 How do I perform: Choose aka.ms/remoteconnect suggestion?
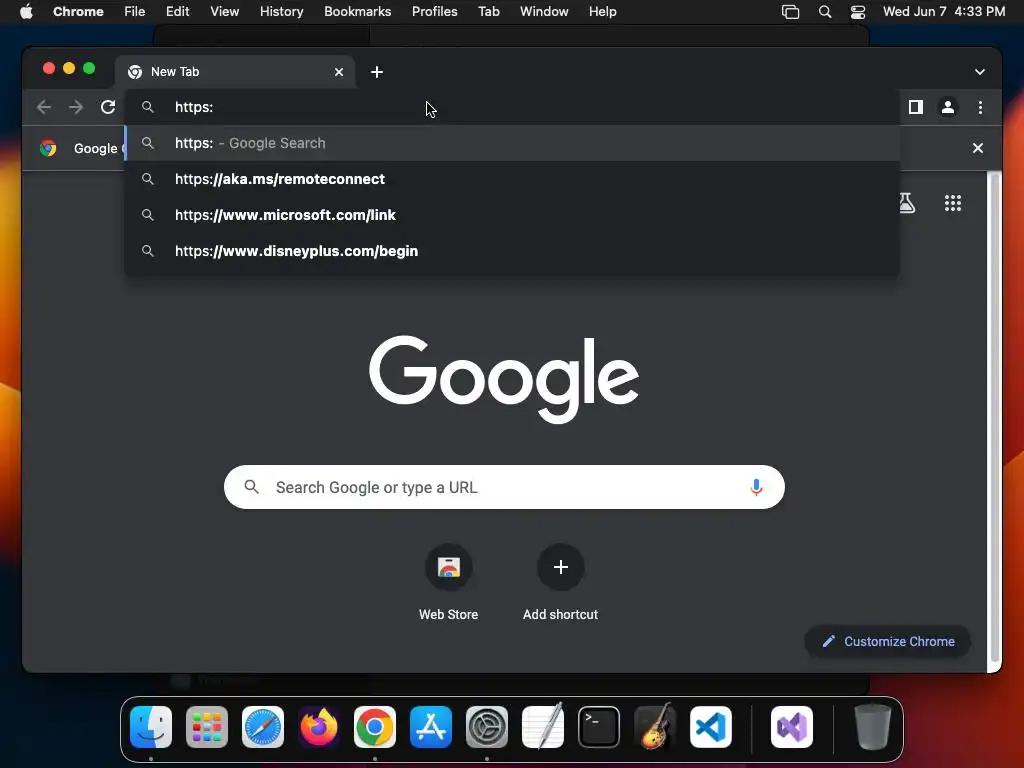512,179
